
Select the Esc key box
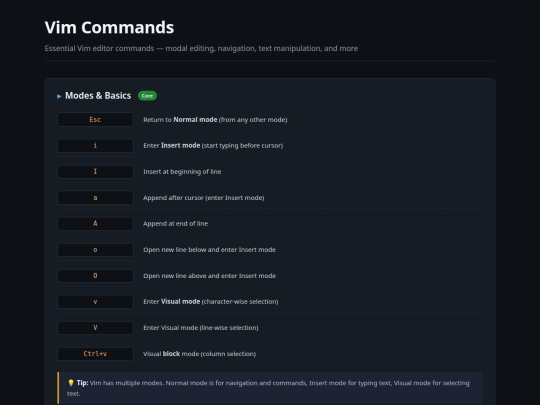click(x=95, y=120)
